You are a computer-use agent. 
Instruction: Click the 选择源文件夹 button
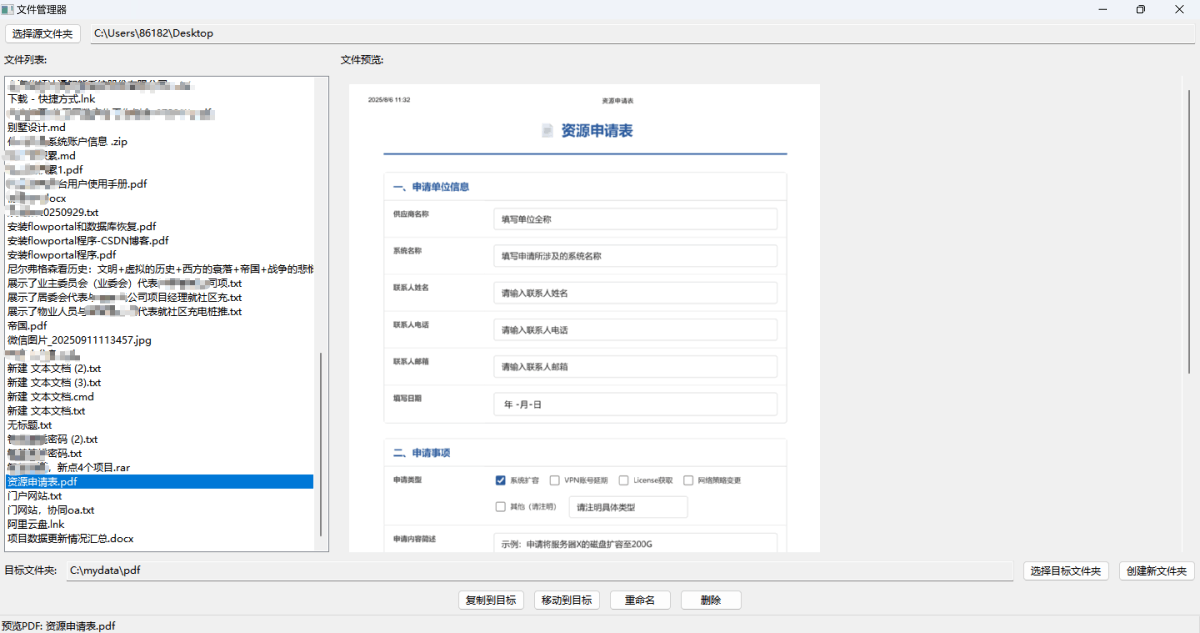(43, 33)
